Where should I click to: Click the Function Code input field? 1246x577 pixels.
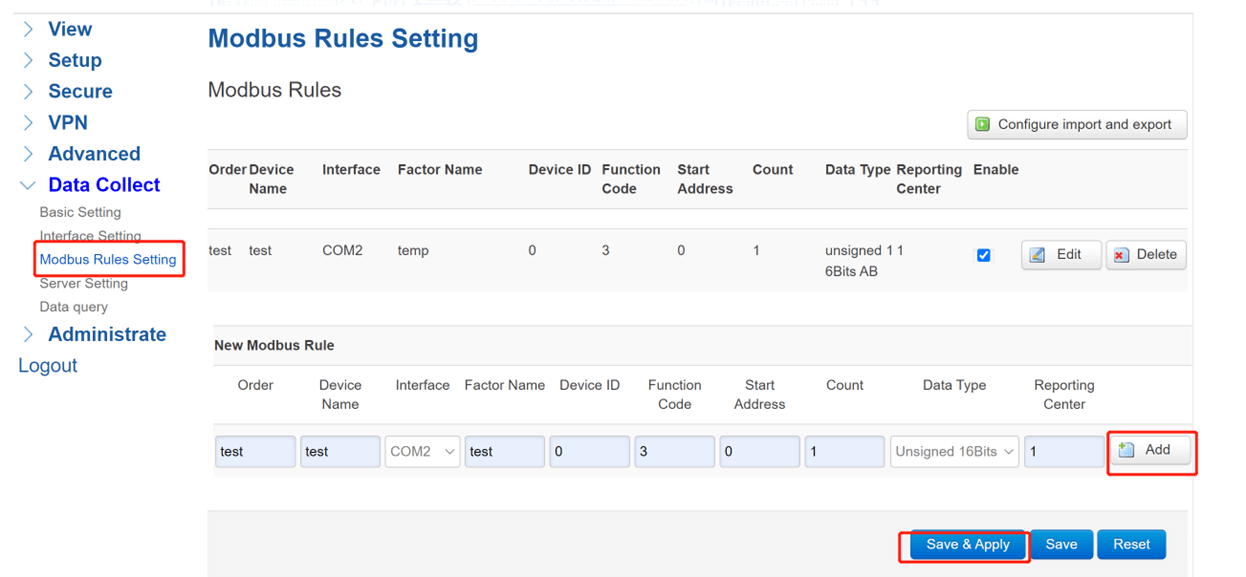coord(675,451)
